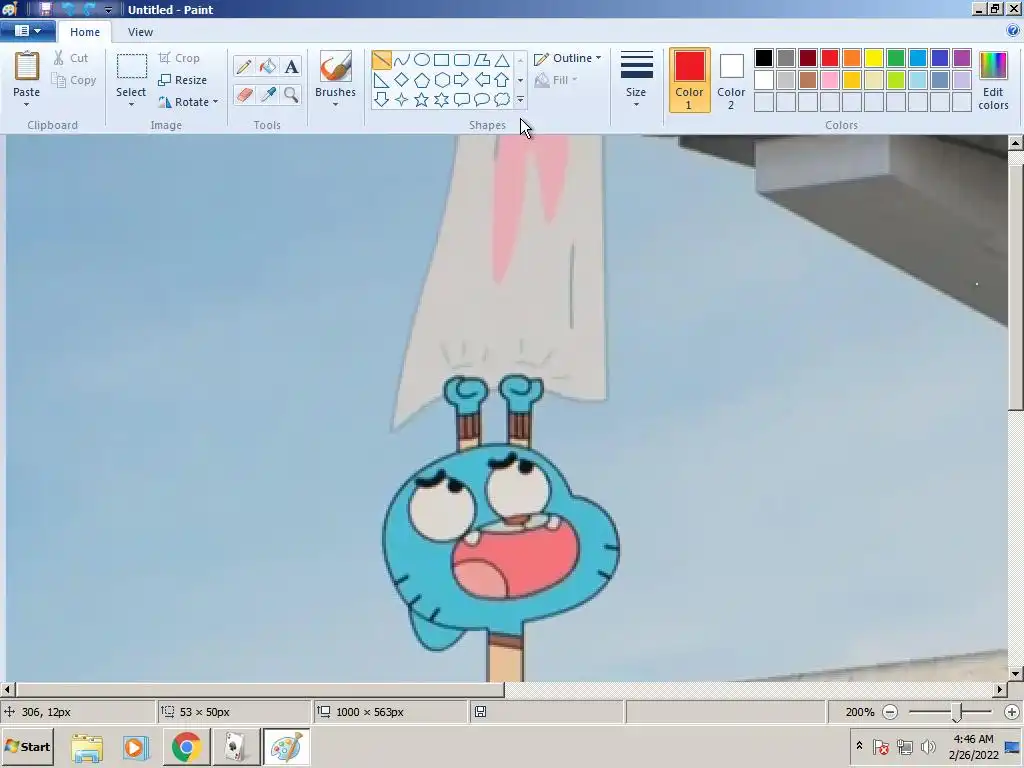1024x768 pixels.
Task: Choose the Oval shape
Action: click(x=422, y=60)
